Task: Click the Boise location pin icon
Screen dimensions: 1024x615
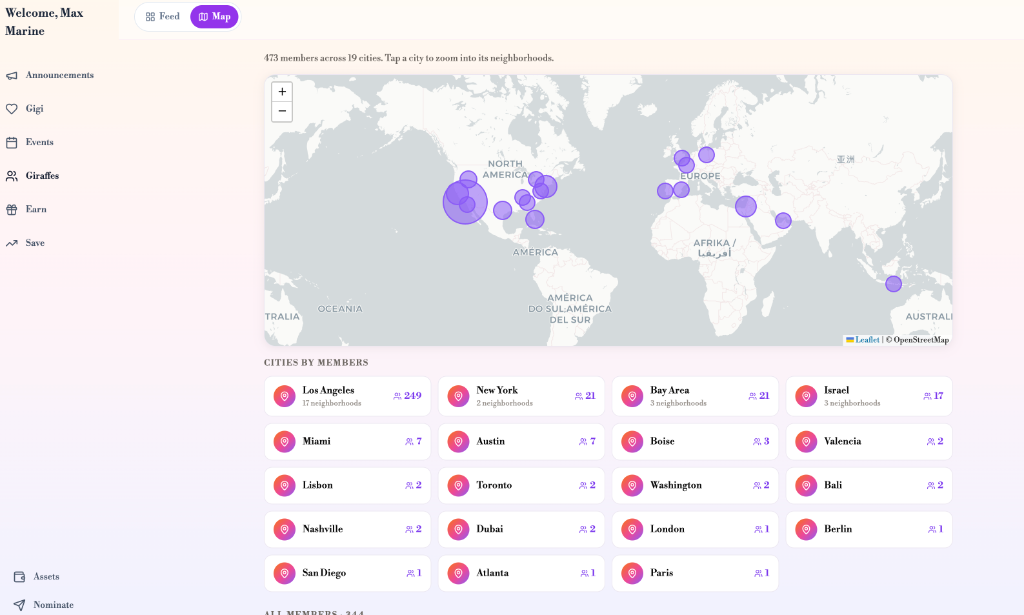Action: coord(632,442)
